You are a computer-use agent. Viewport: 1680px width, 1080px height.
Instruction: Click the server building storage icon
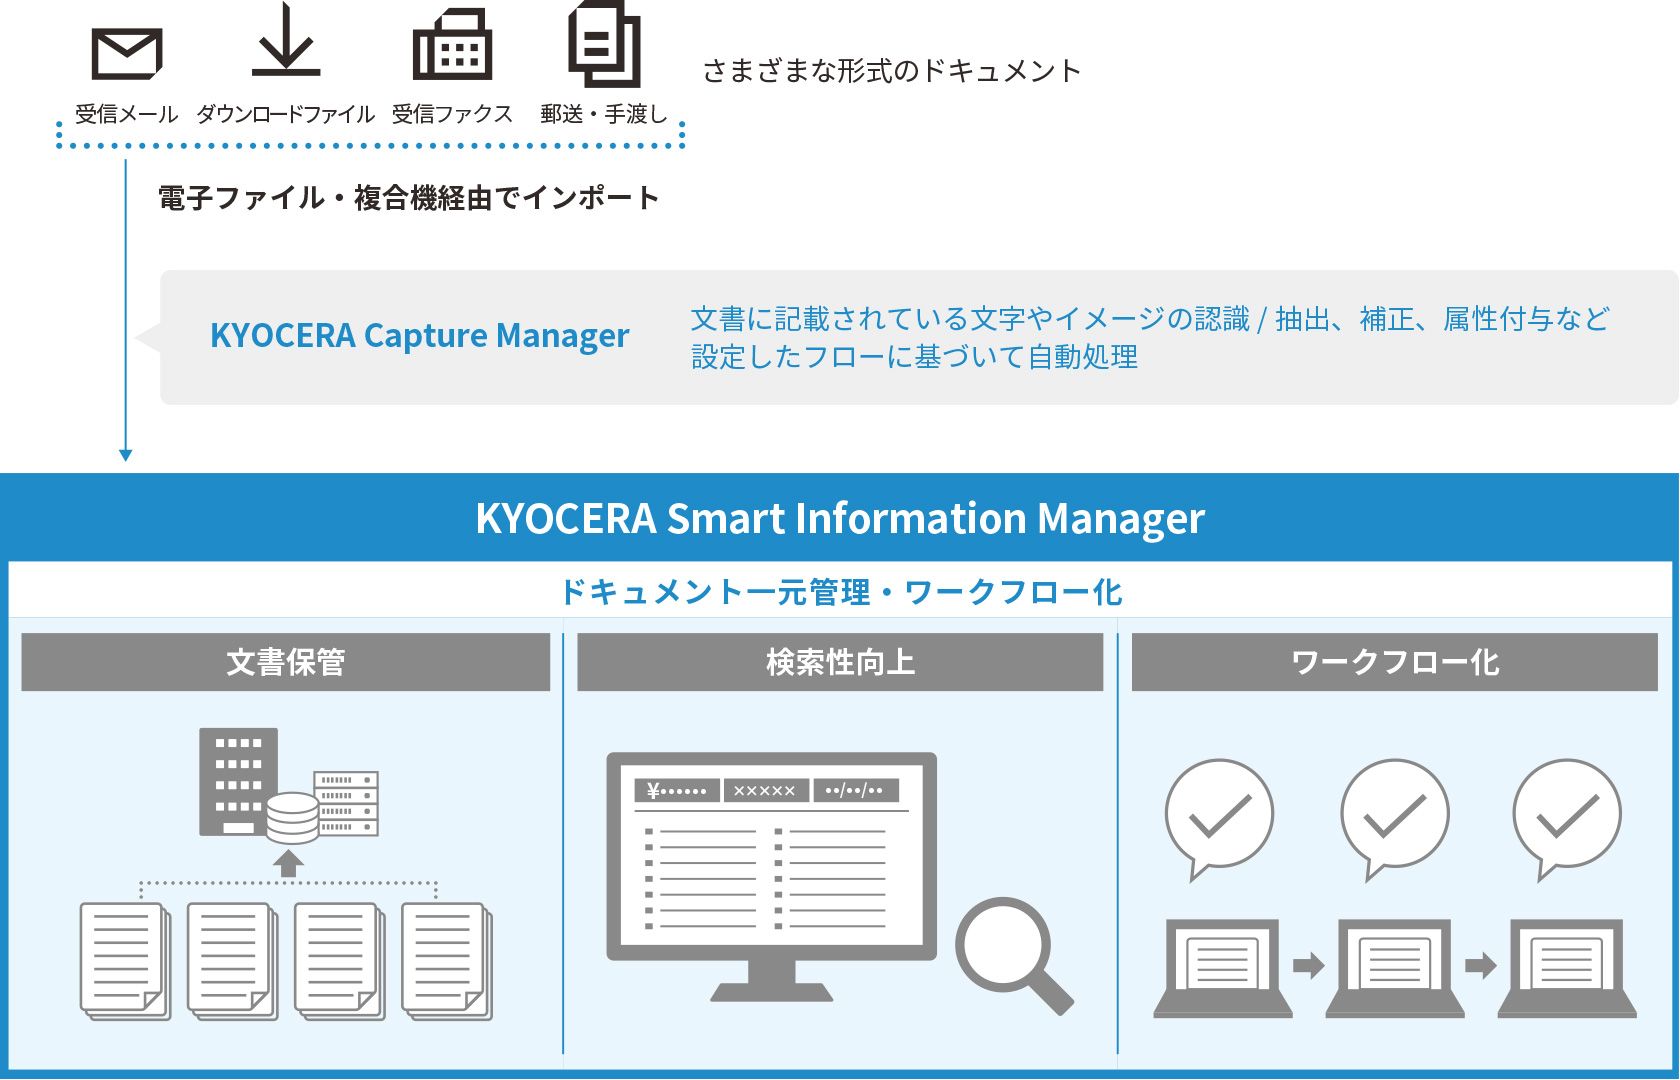click(238, 781)
